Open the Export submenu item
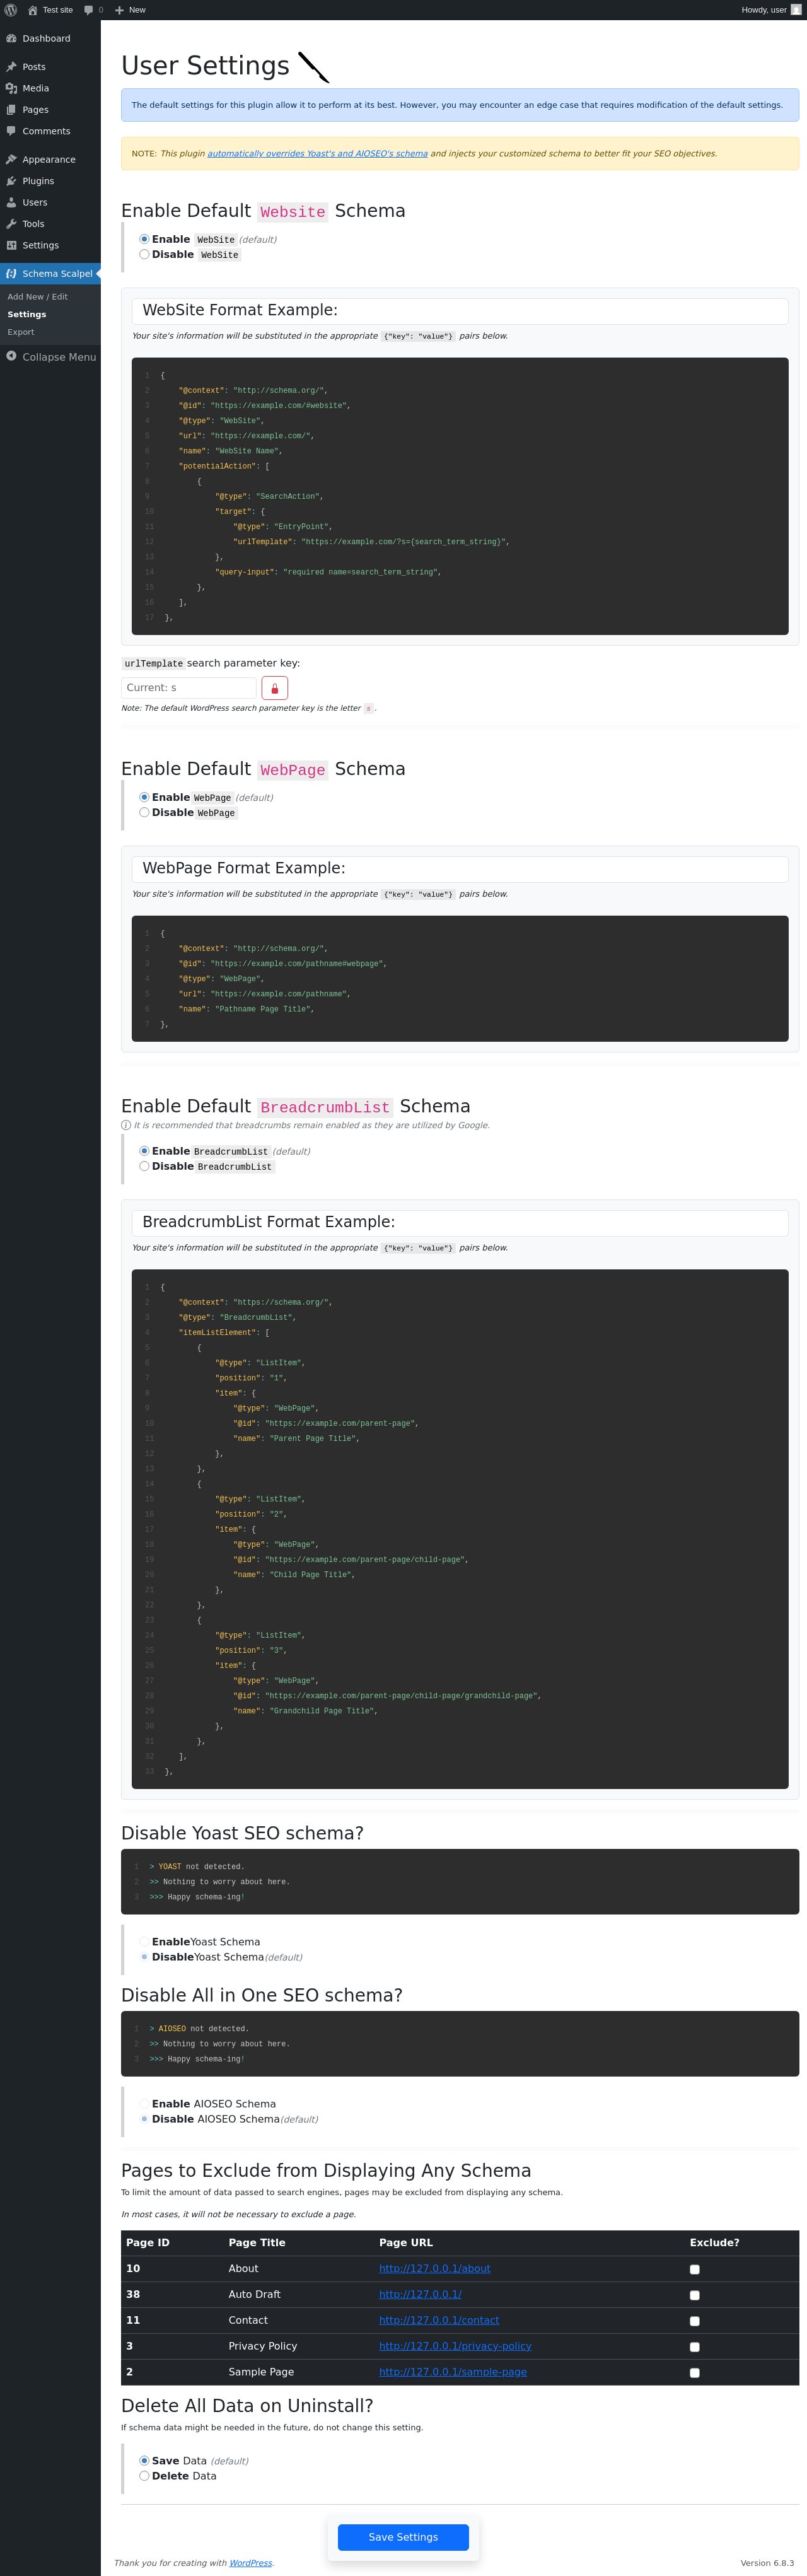807x2576 pixels. [x=21, y=332]
